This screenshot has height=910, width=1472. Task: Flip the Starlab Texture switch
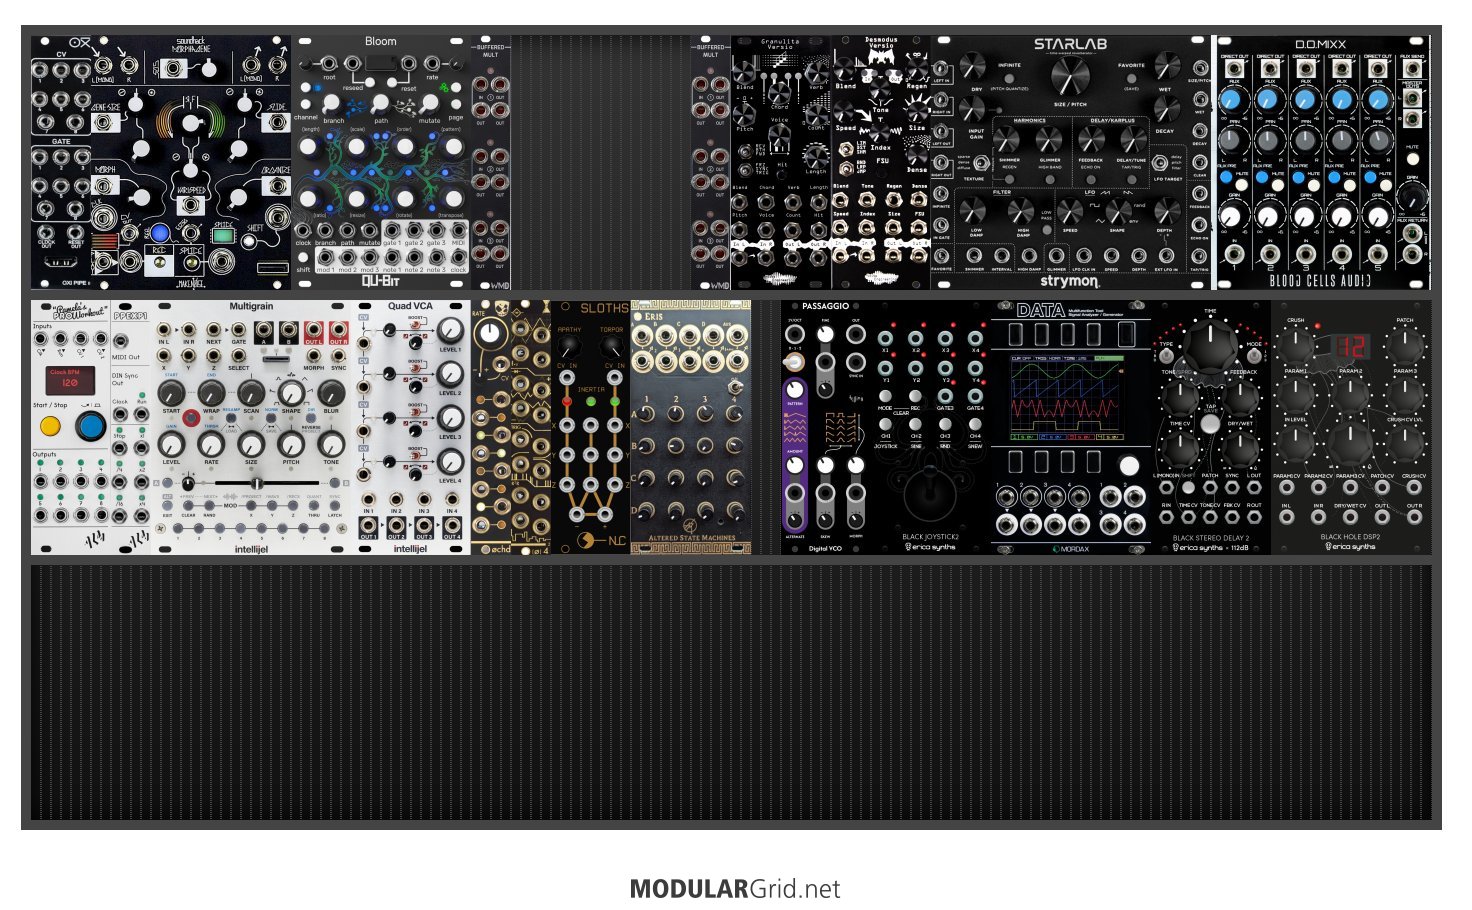pyautogui.click(x=982, y=163)
